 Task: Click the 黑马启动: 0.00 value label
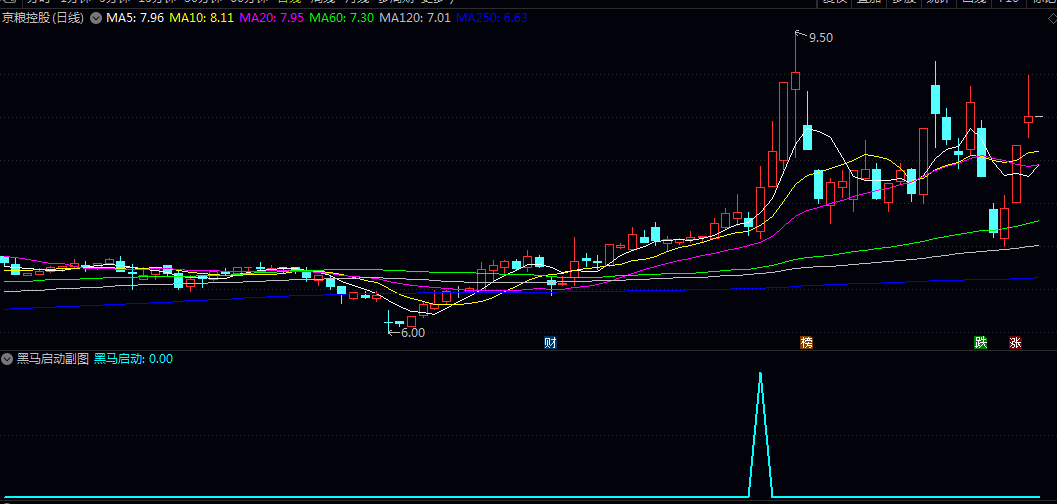tap(133, 359)
